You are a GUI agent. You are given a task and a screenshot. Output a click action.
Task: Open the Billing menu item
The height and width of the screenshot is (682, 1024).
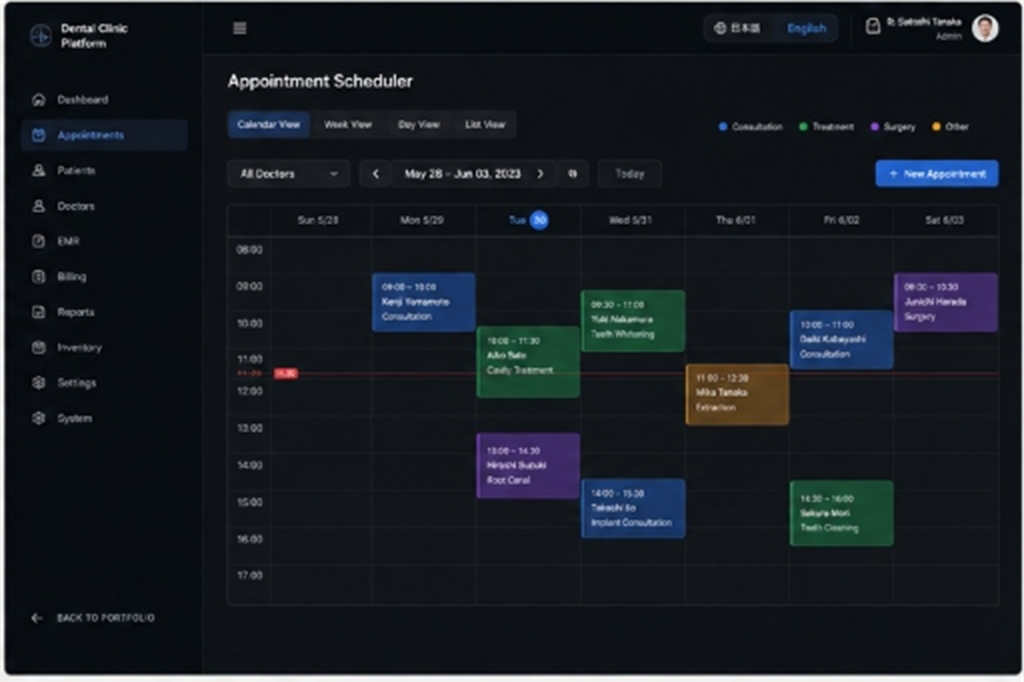(x=104, y=276)
